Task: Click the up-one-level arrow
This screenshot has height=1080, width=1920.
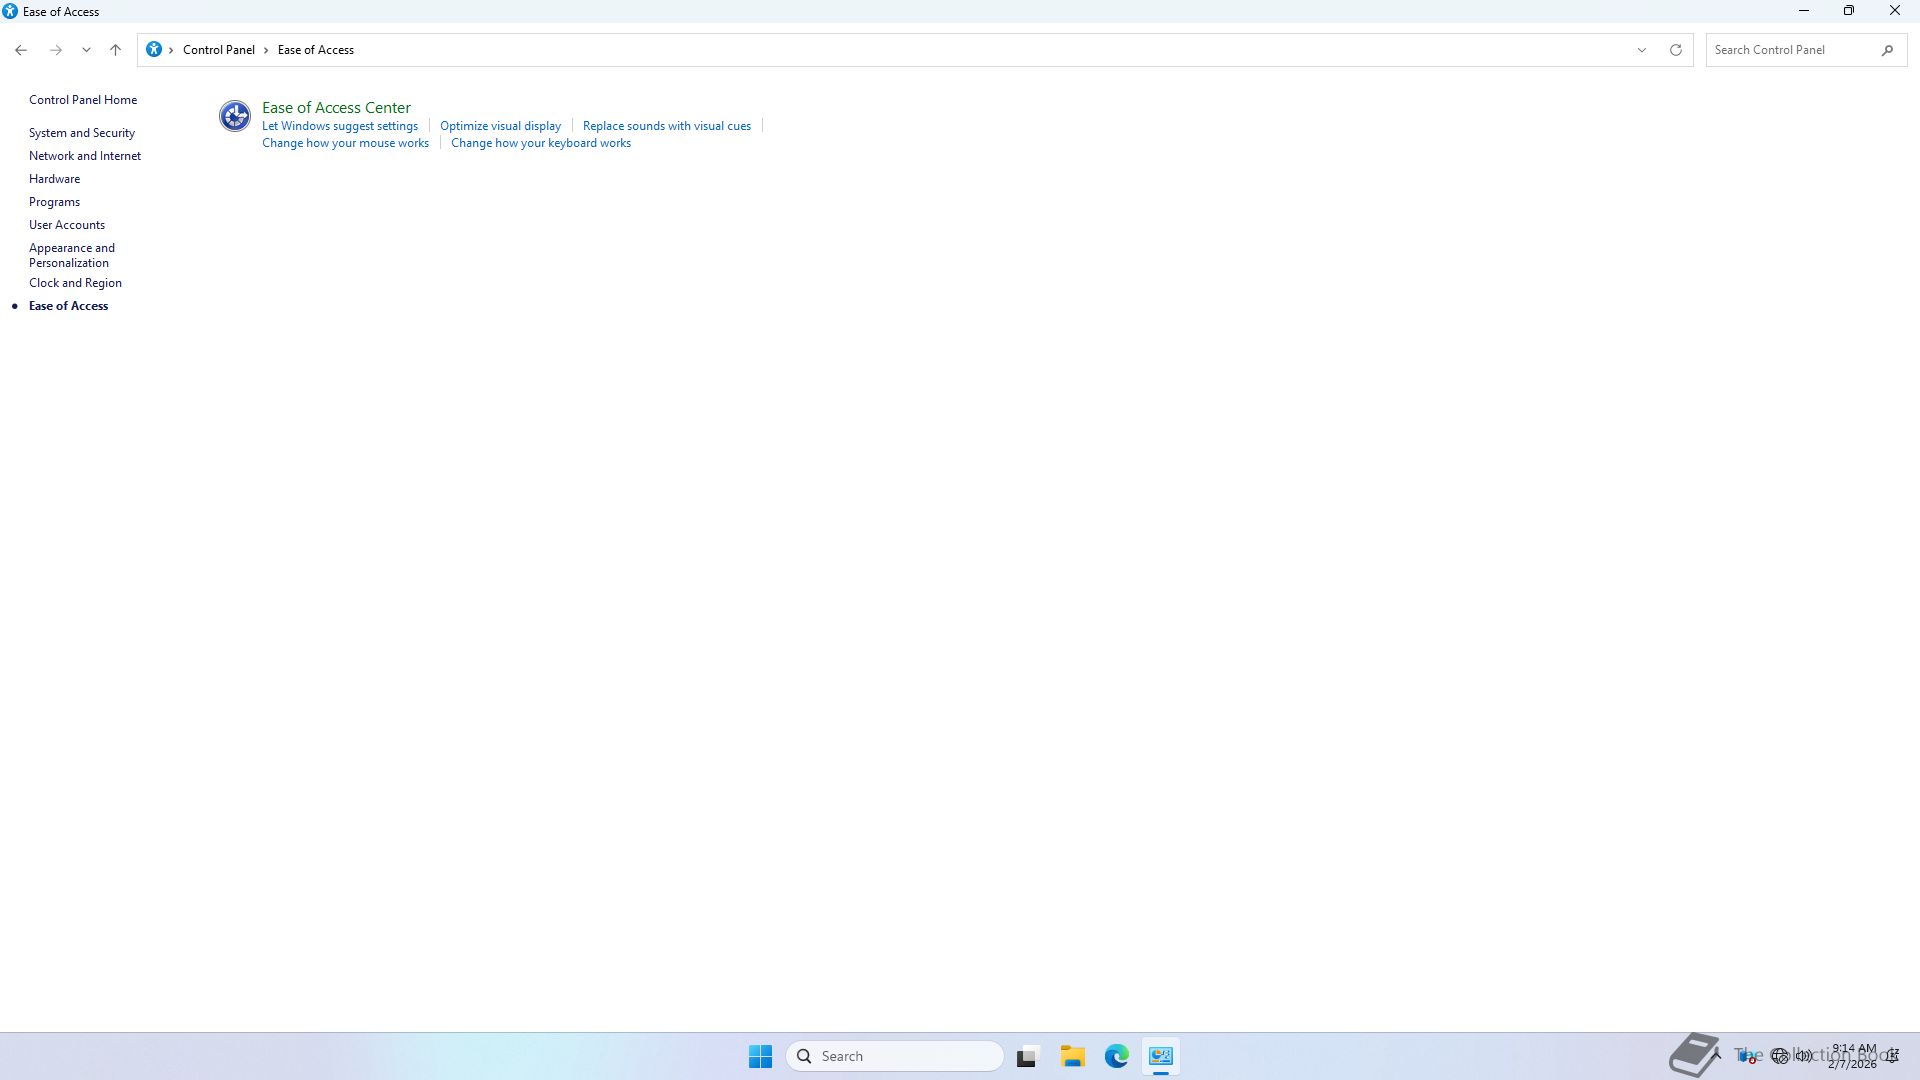Action: [115, 50]
